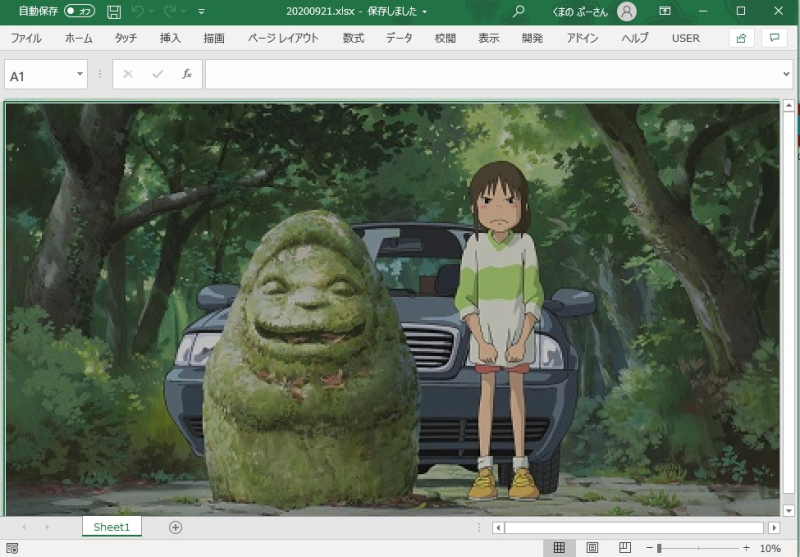
Task: Click the horizontal scrollbar track
Action: 634,527
